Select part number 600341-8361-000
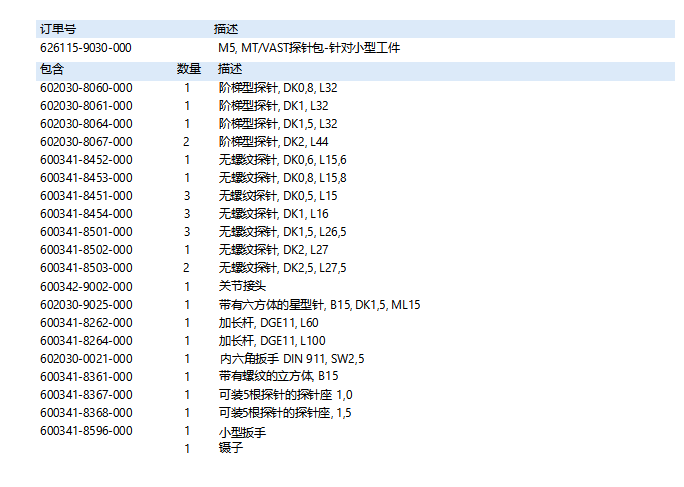 pos(86,376)
